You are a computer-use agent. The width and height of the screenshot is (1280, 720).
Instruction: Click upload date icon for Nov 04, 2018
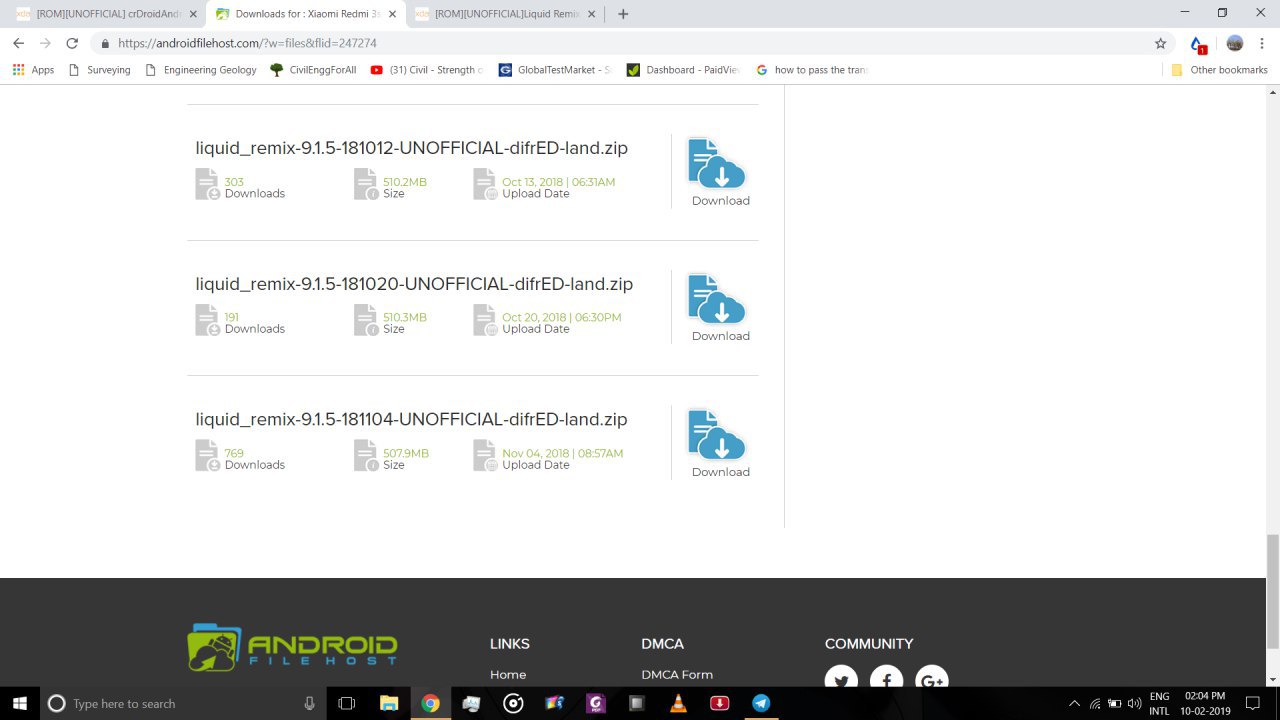(x=485, y=455)
